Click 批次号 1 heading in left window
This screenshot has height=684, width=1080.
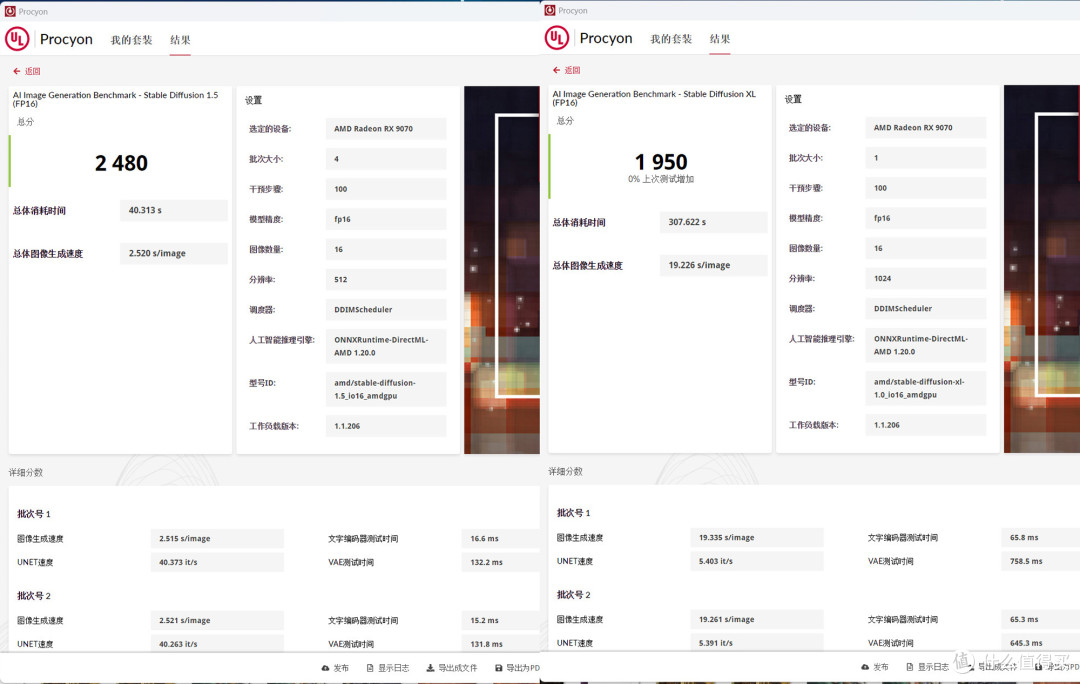pos(34,514)
